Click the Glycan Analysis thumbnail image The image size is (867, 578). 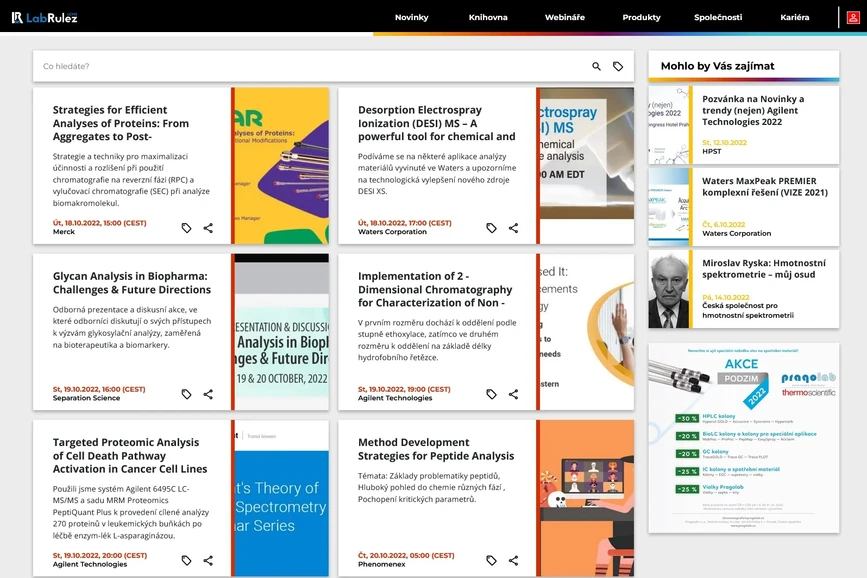[281, 332]
